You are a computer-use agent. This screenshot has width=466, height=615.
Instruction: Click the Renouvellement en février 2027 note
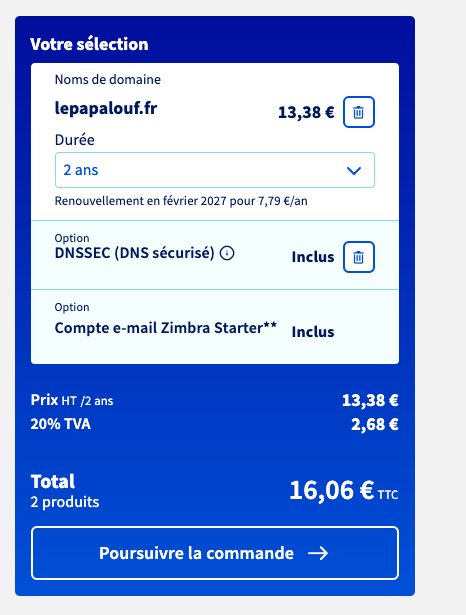pyautogui.click(x=181, y=201)
